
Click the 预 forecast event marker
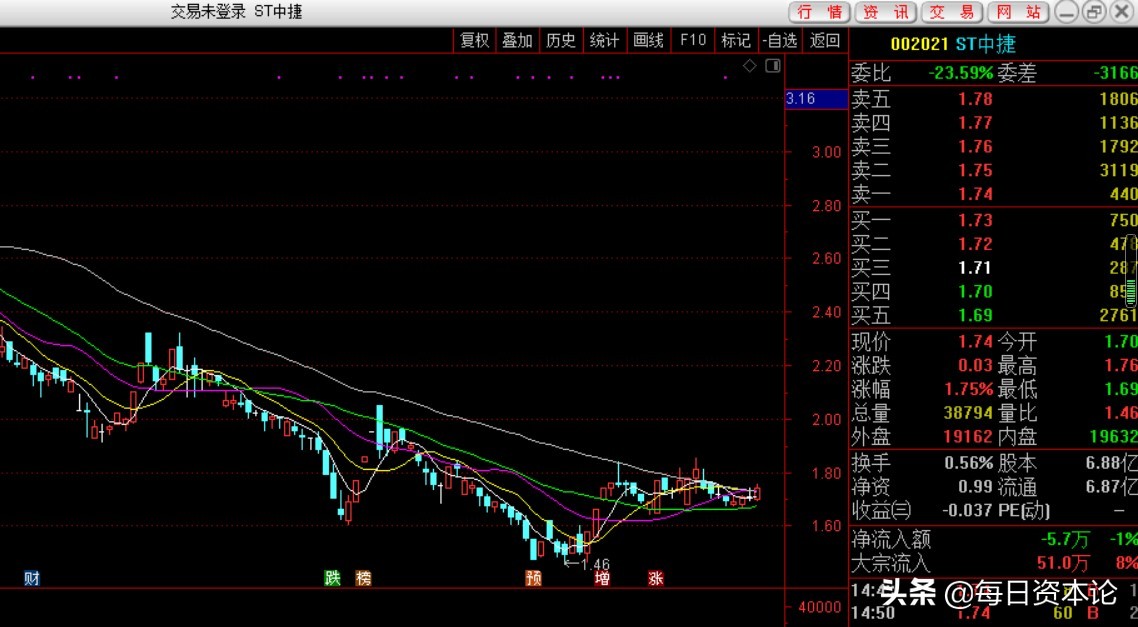point(533,578)
